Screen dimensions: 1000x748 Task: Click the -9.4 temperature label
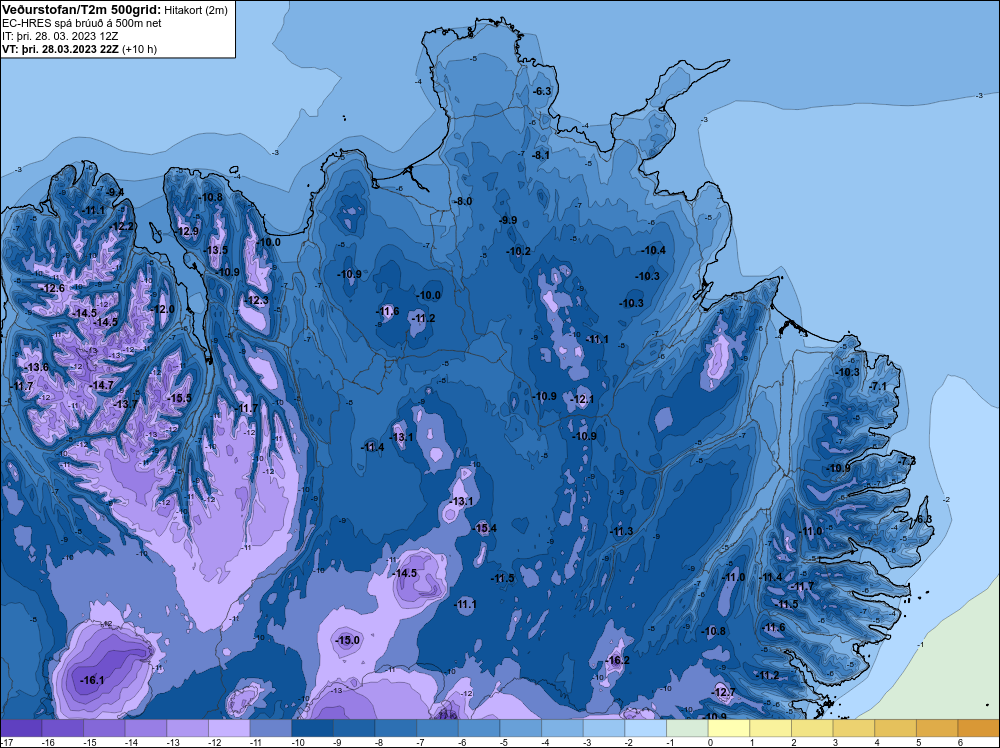(115, 192)
